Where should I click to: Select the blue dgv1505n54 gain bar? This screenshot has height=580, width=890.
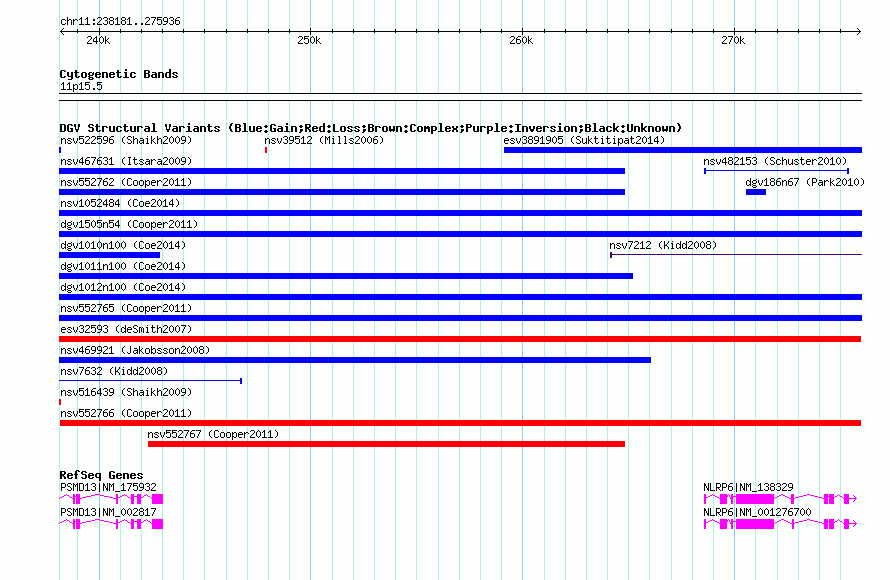tap(461, 234)
